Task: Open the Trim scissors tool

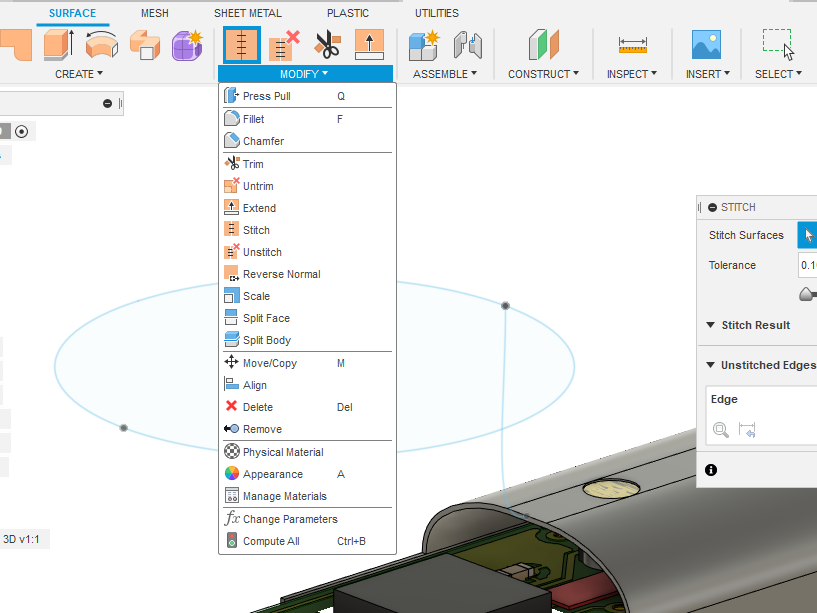Action: (x=327, y=45)
